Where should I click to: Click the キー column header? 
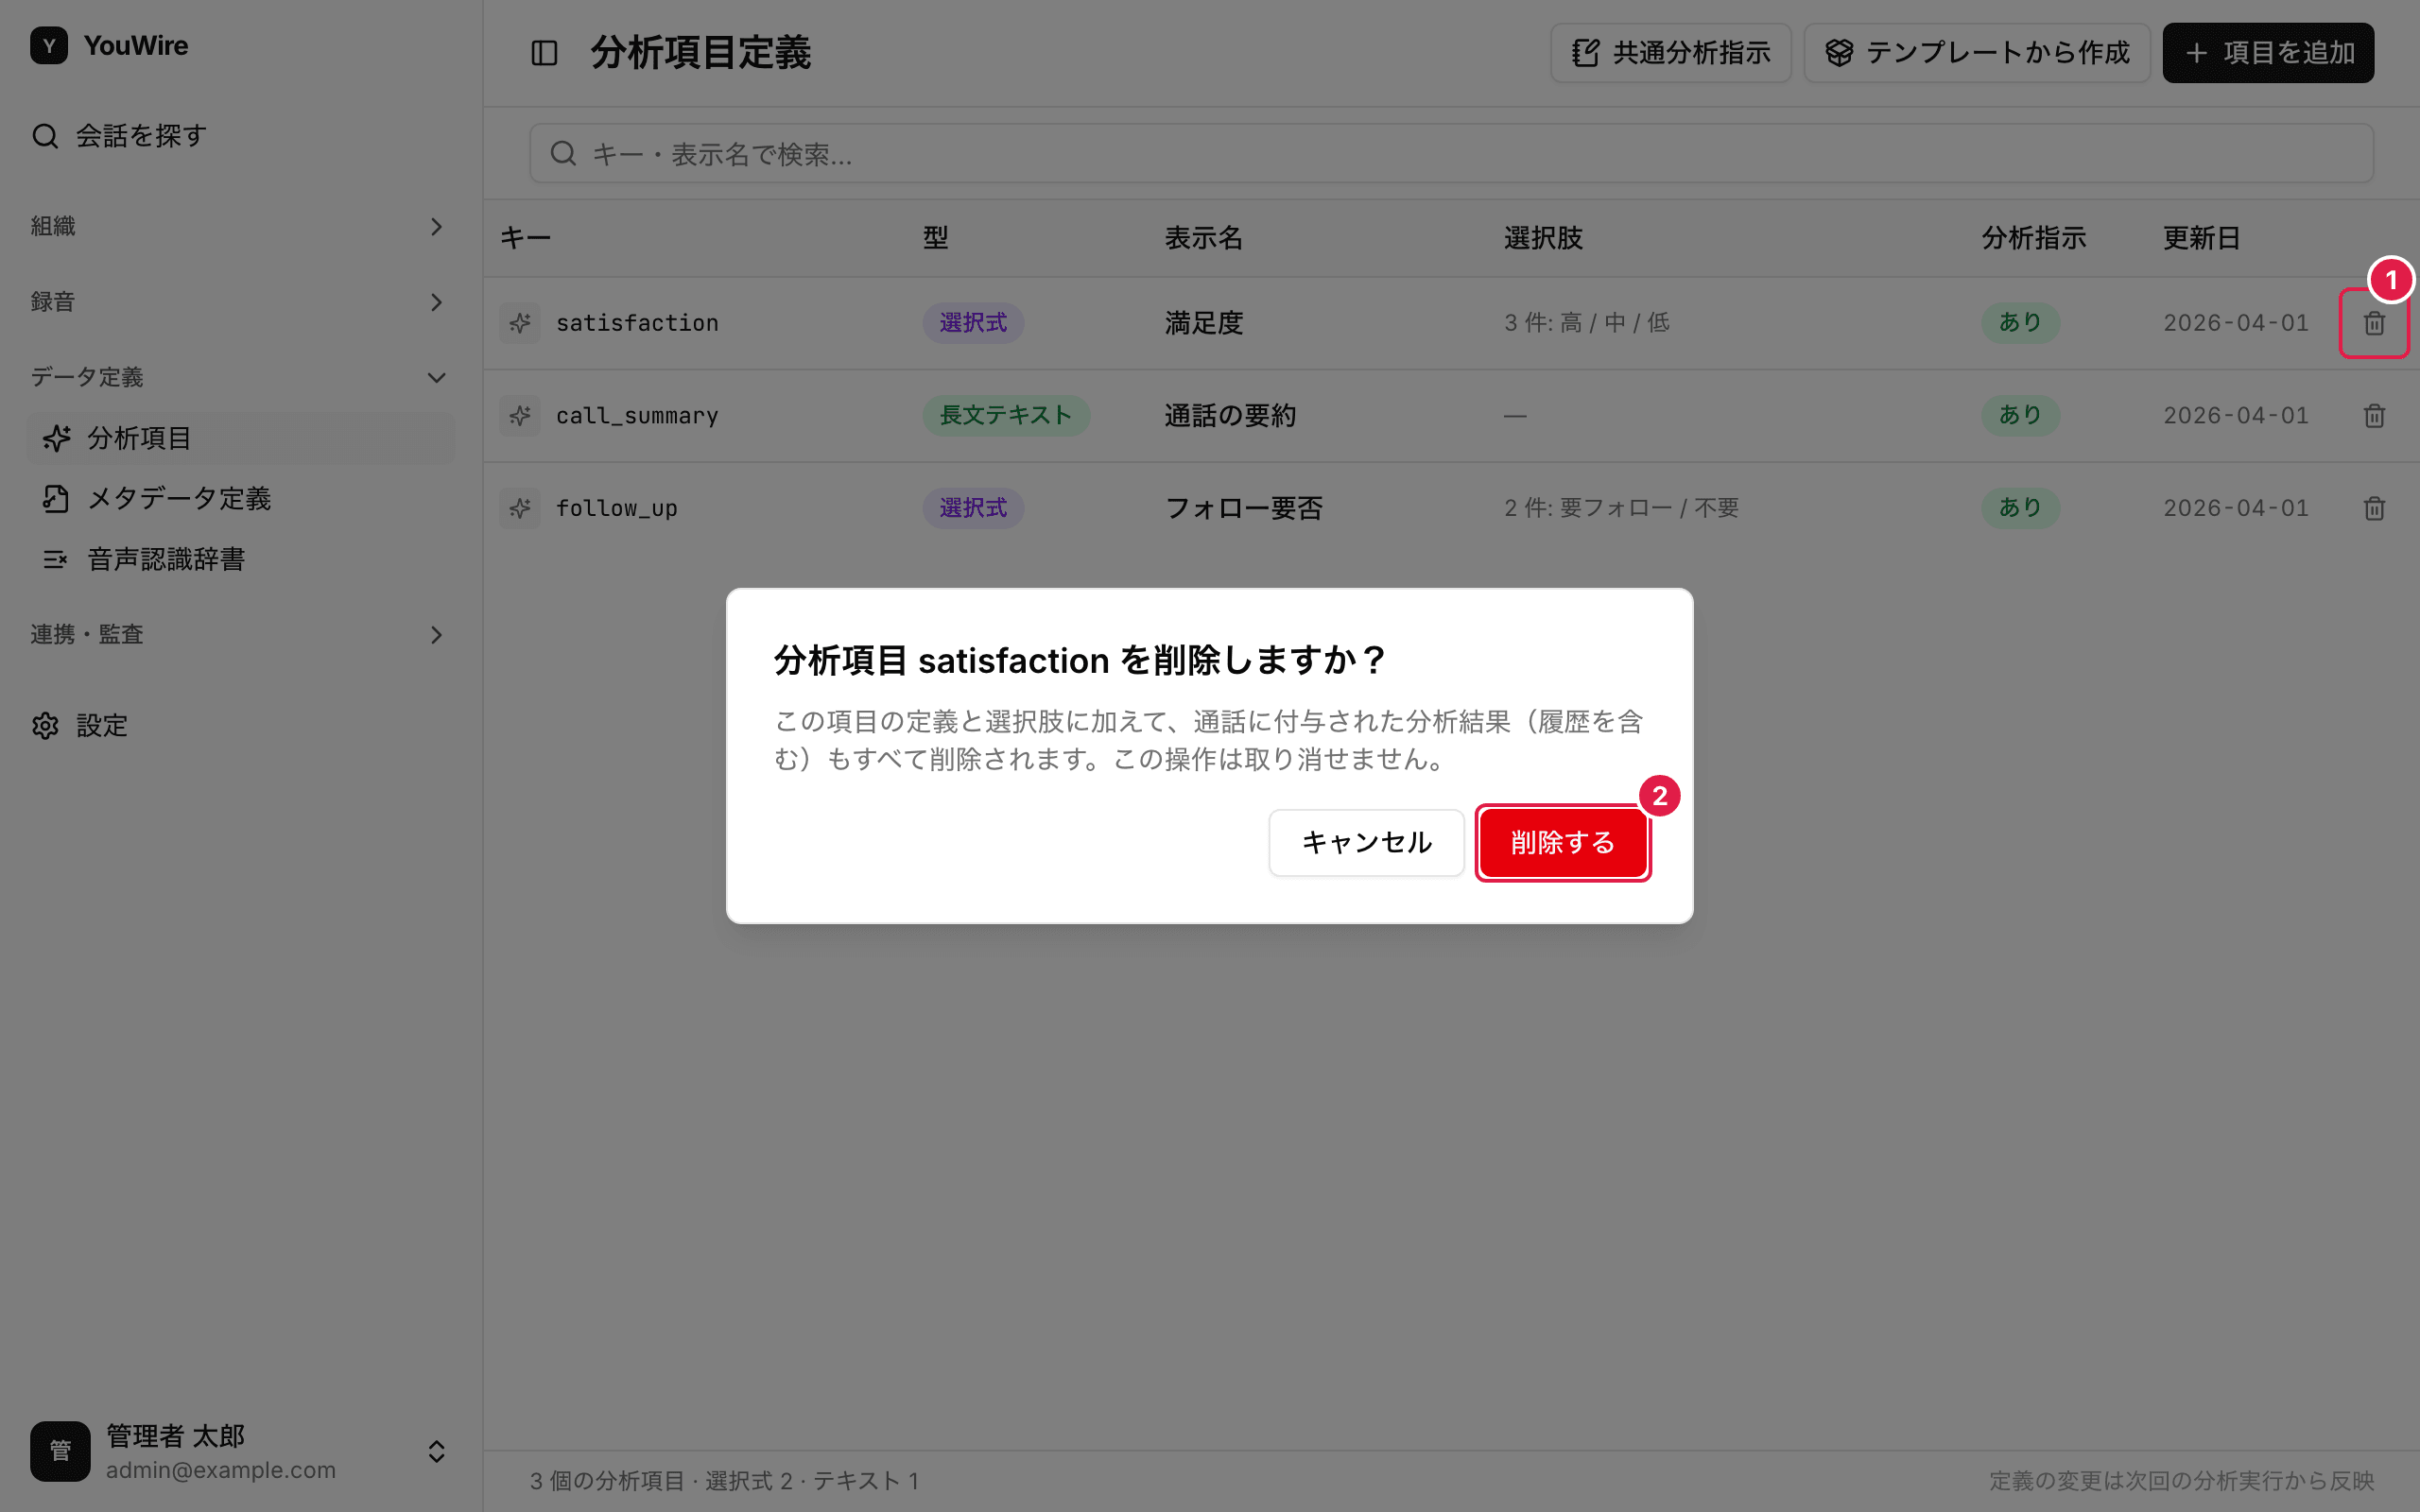(x=525, y=238)
